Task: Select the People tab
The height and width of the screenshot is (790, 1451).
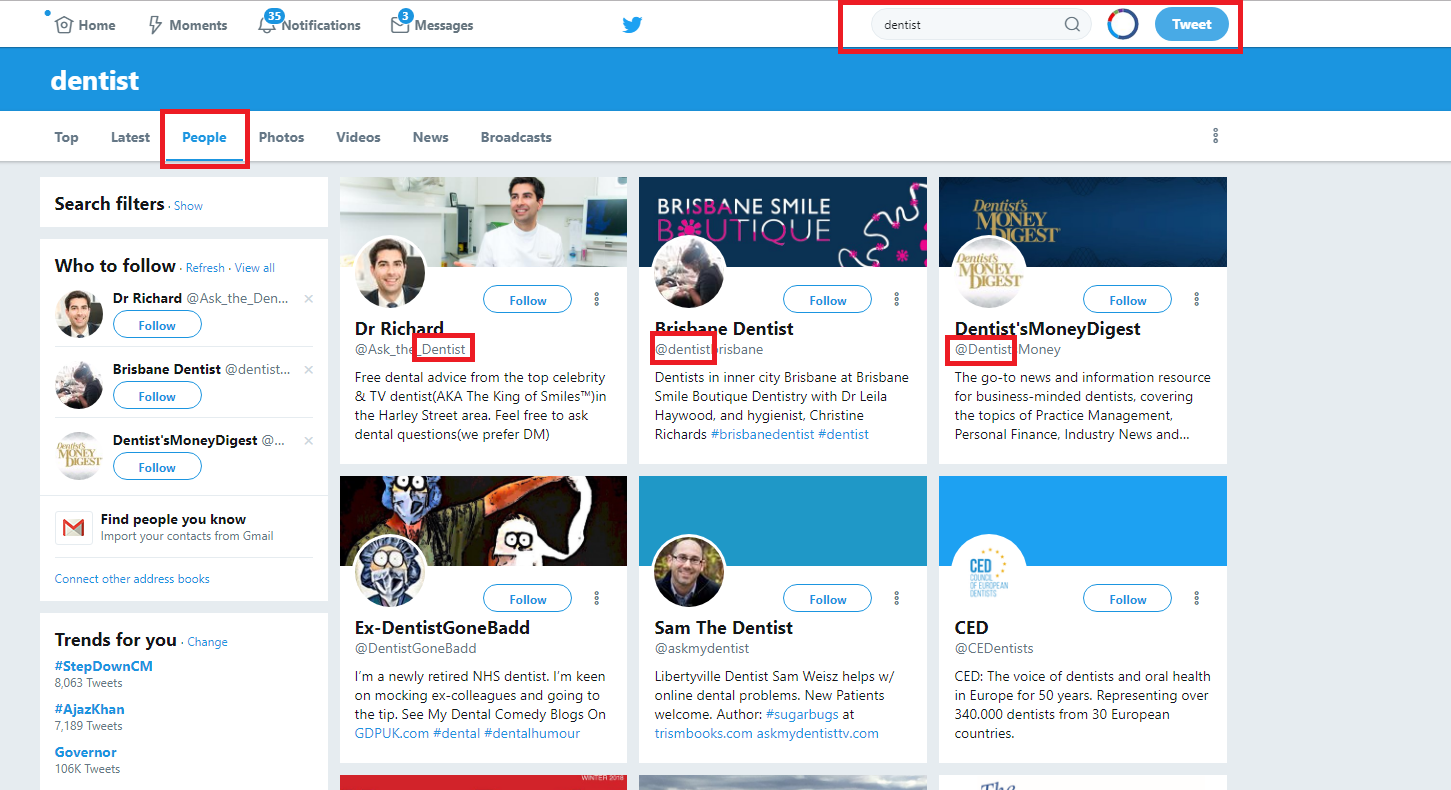Action: pos(204,137)
